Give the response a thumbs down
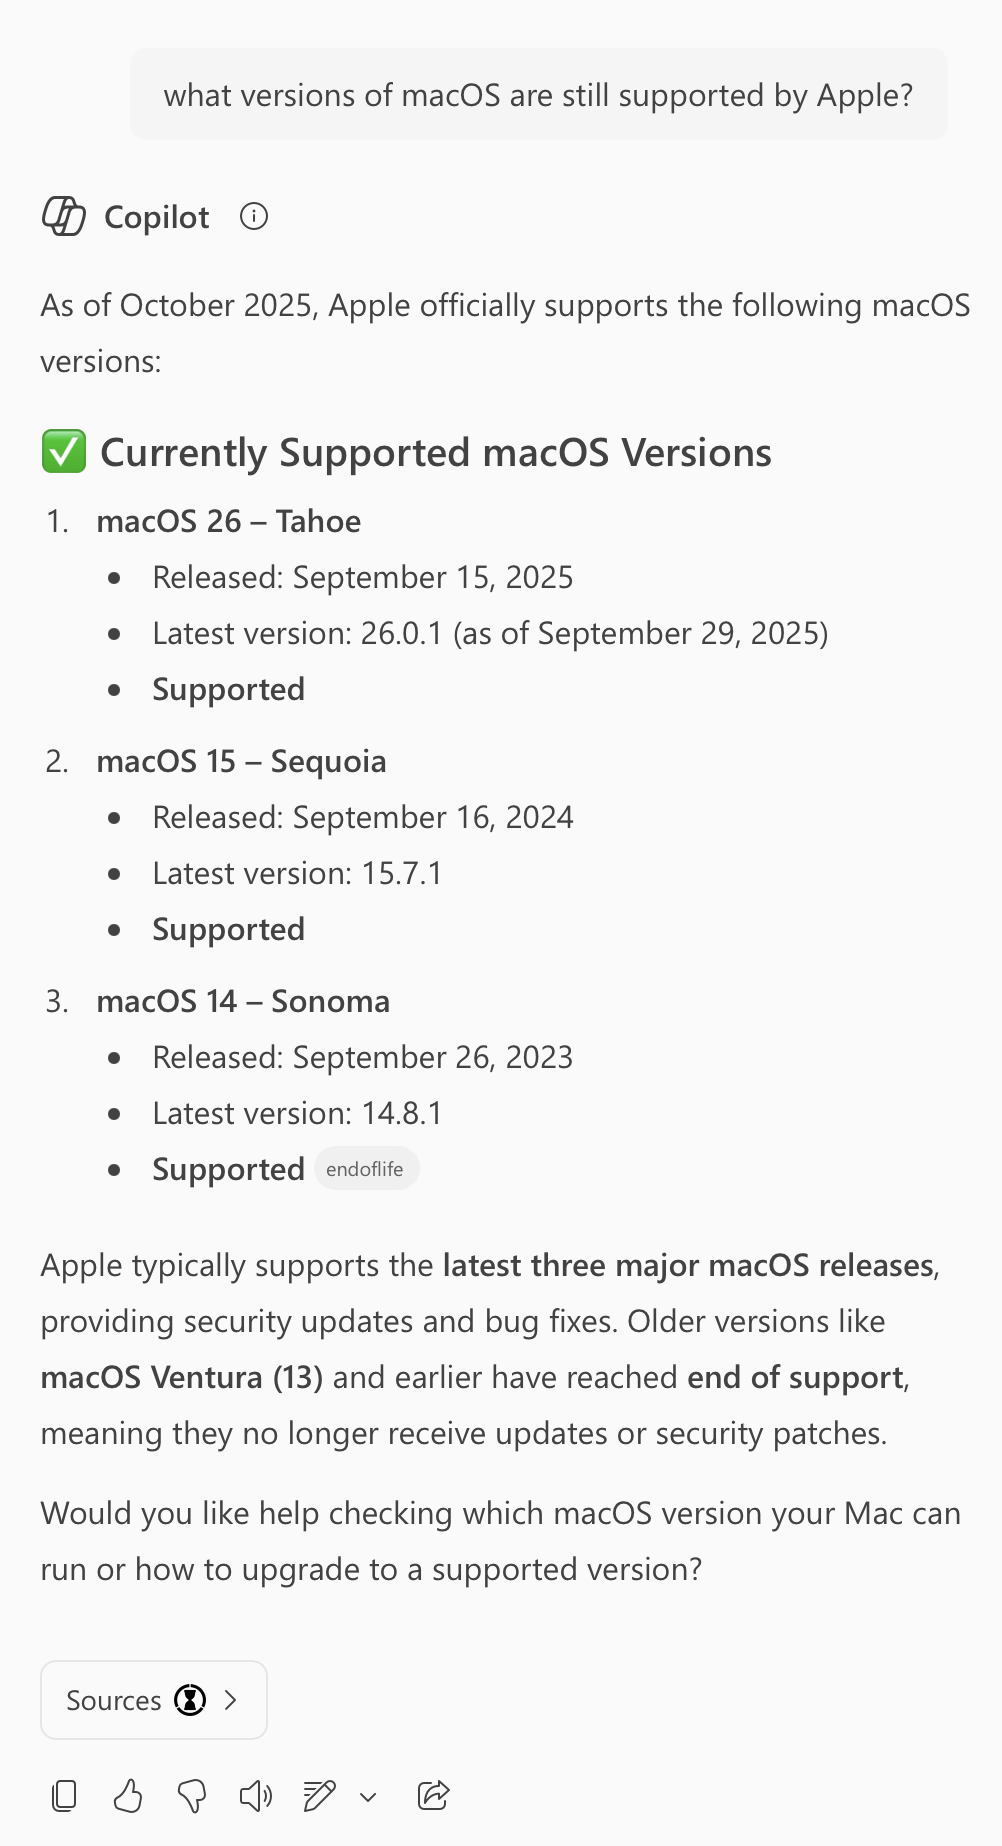The image size is (1002, 1846). pyautogui.click(x=192, y=1795)
